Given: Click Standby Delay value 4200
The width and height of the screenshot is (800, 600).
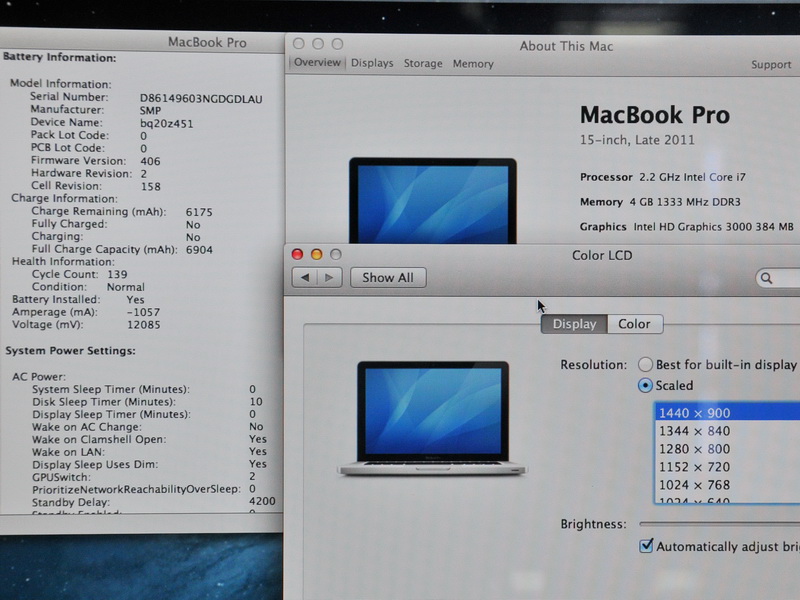Looking at the screenshot, I should pos(262,501).
